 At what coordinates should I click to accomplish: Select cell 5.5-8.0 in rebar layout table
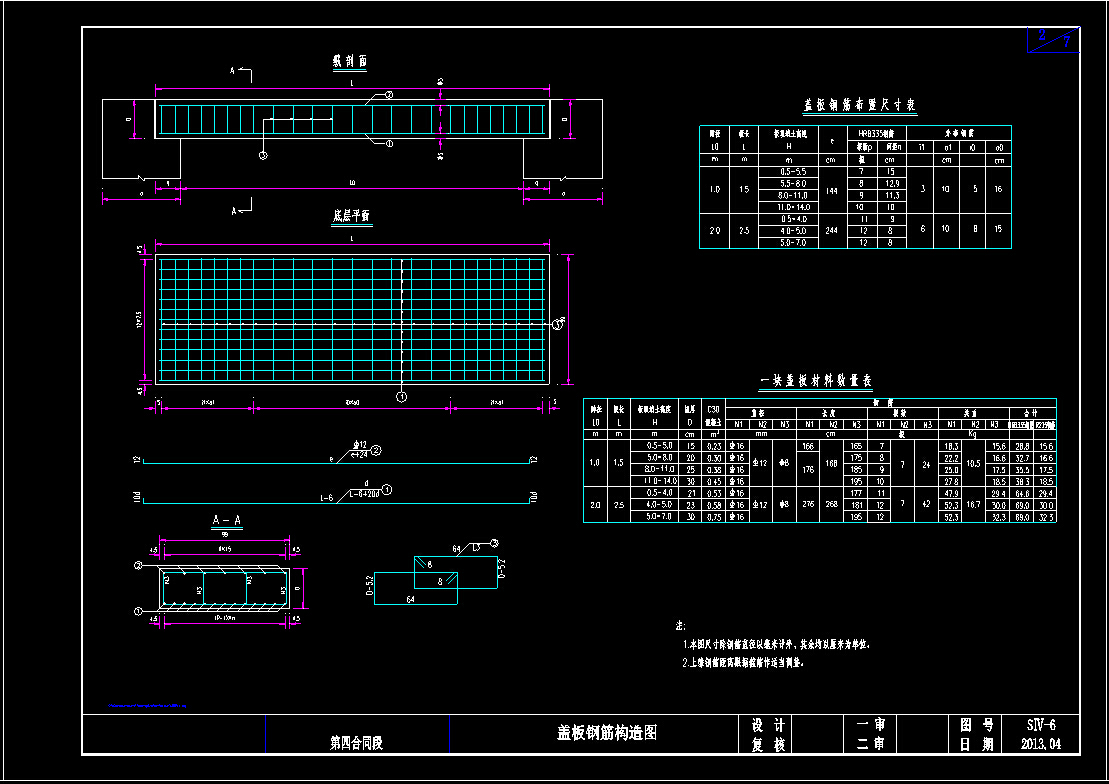(793, 183)
